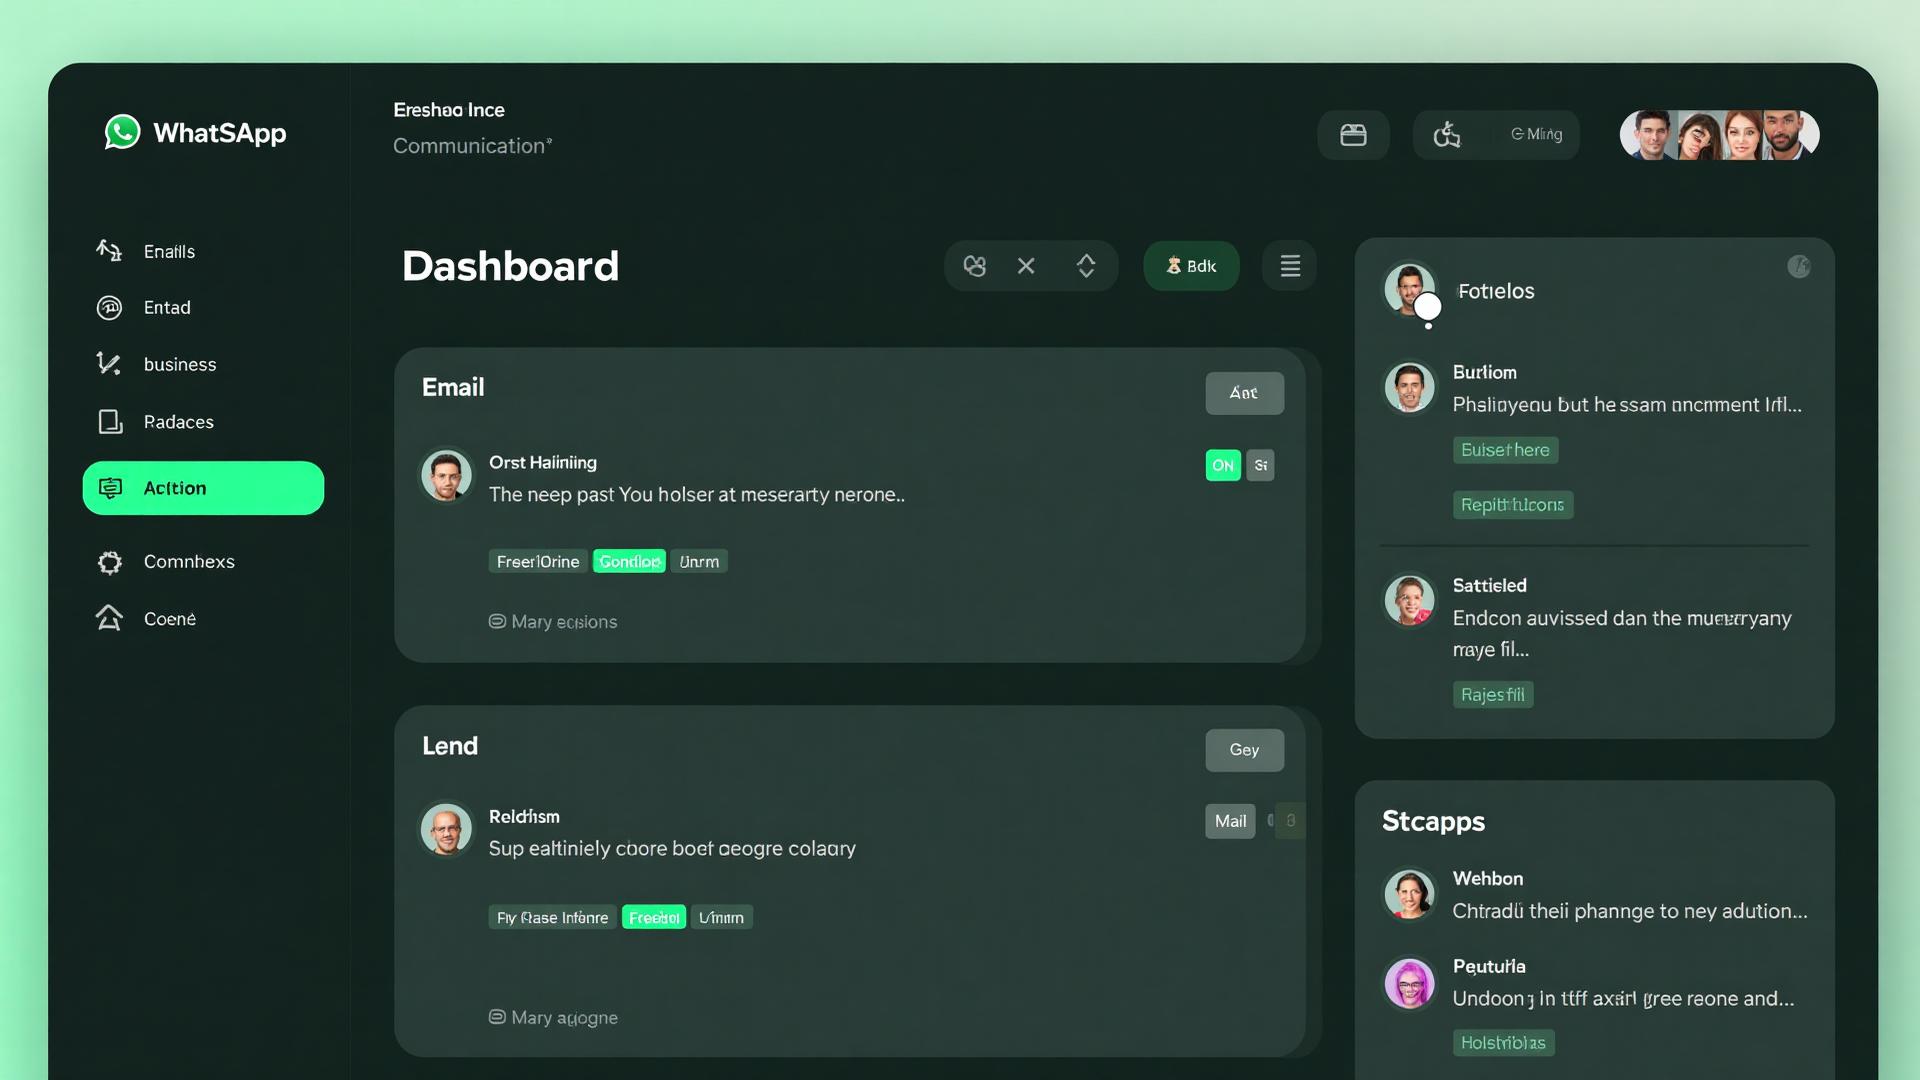Screen dimensions: 1920x1080
Task: Click the green Gondlop tag swatch
Action: (629, 562)
